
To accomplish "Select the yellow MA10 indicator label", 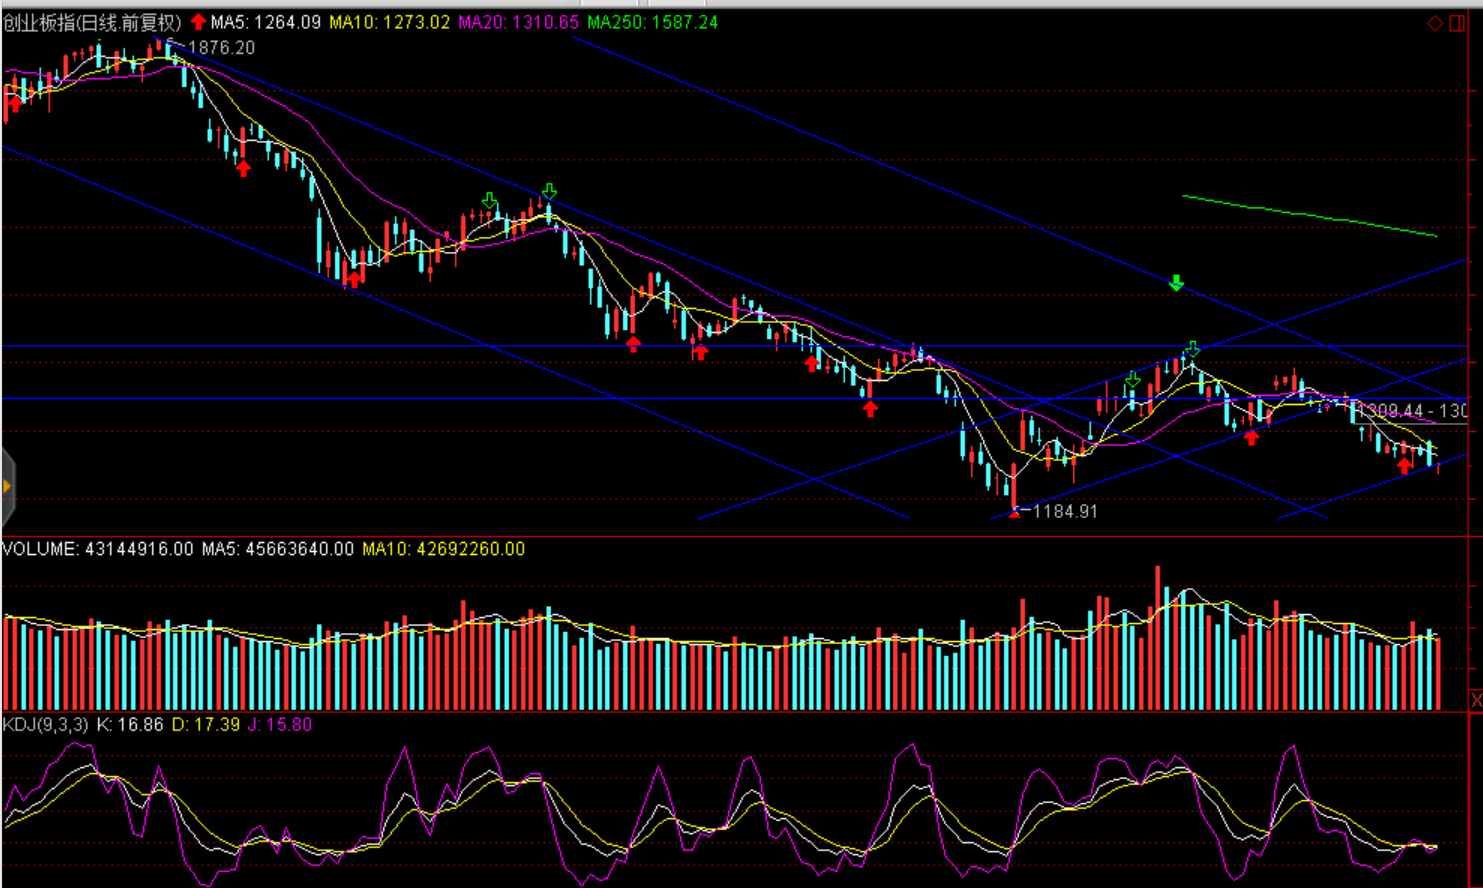I will tap(390, 22).
